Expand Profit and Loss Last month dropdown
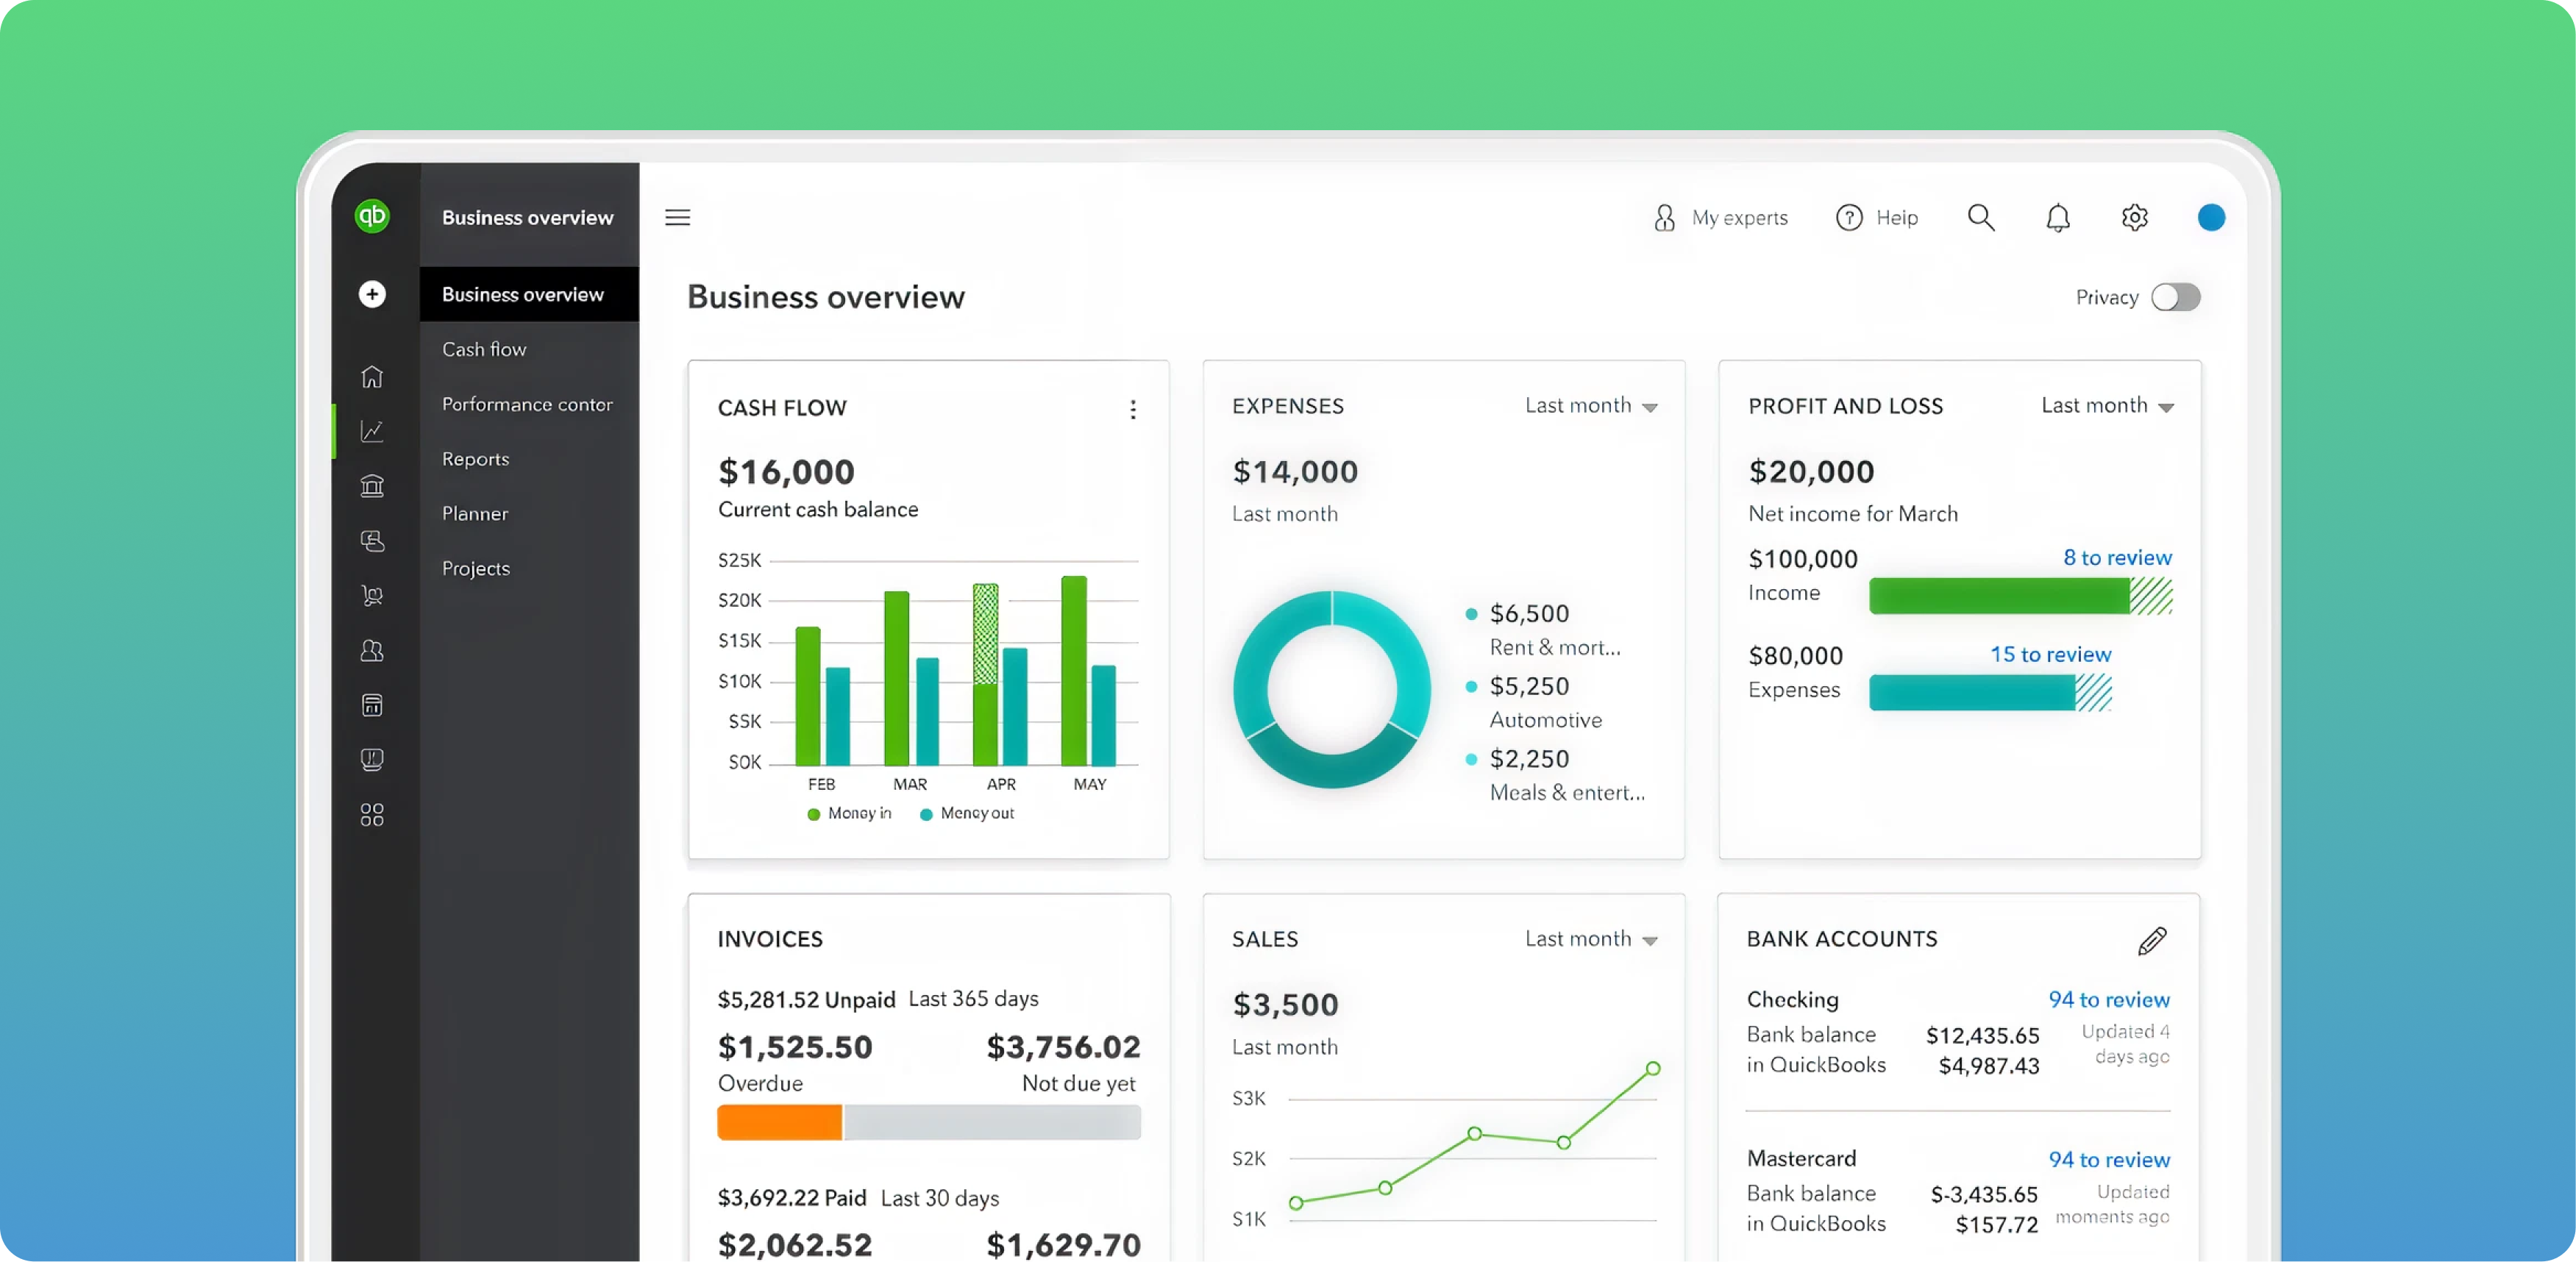The image size is (2576, 1262). pyautogui.click(x=2107, y=406)
